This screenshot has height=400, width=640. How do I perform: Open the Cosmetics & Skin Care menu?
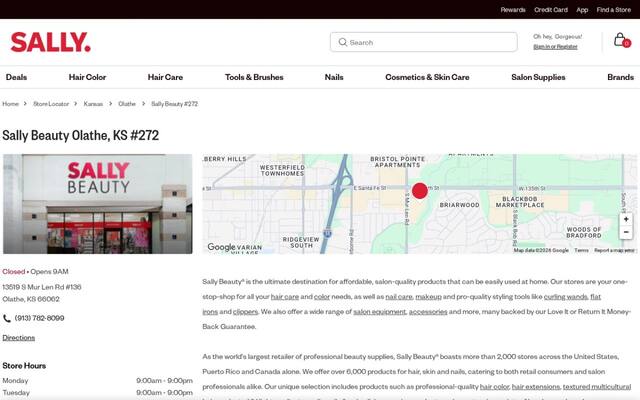pyautogui.click(x=427, y=77)
